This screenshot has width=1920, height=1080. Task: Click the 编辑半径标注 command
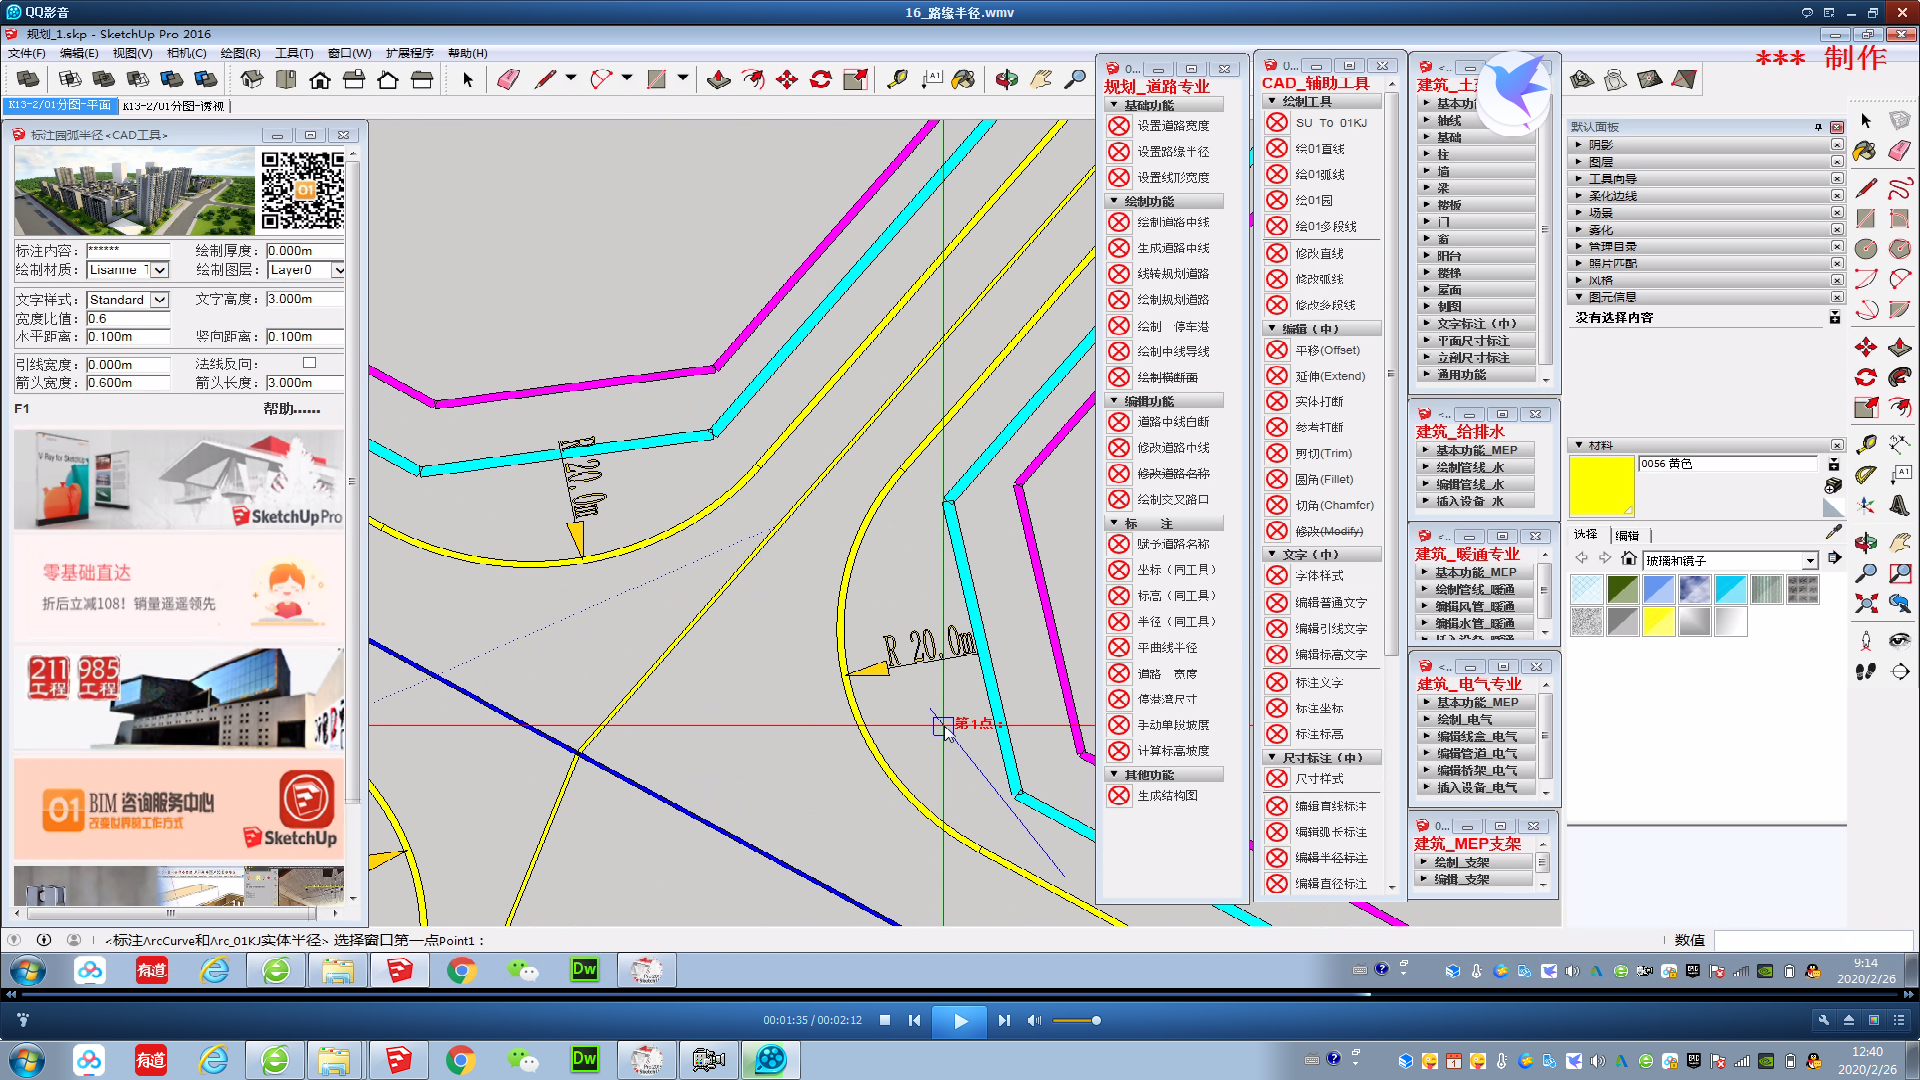(1331, 858)
